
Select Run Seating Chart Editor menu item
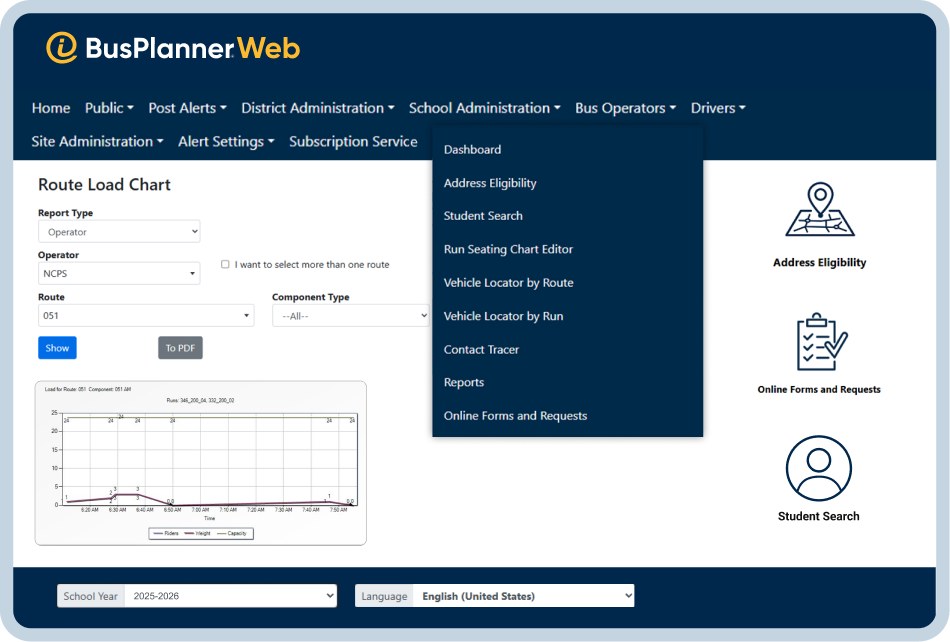click(x=508, y=249)
